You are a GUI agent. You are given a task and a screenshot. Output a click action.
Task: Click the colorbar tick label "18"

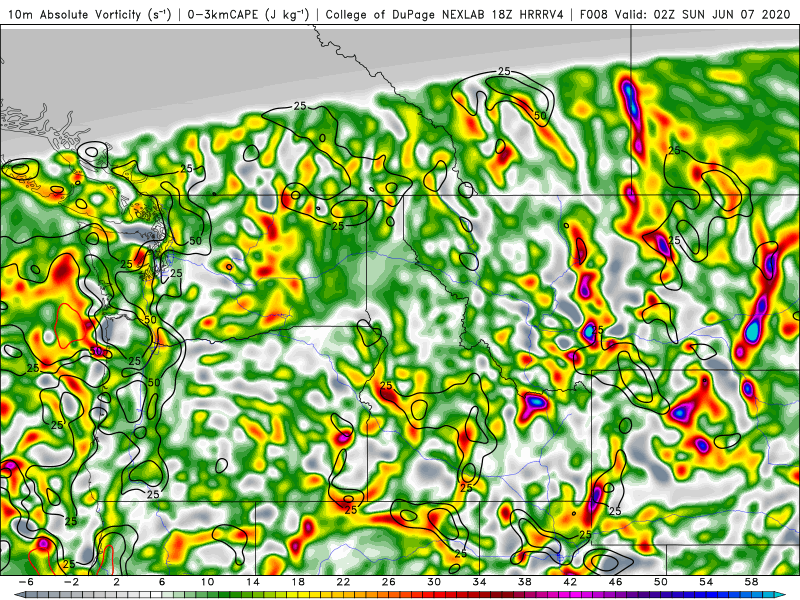coord(298,582)
